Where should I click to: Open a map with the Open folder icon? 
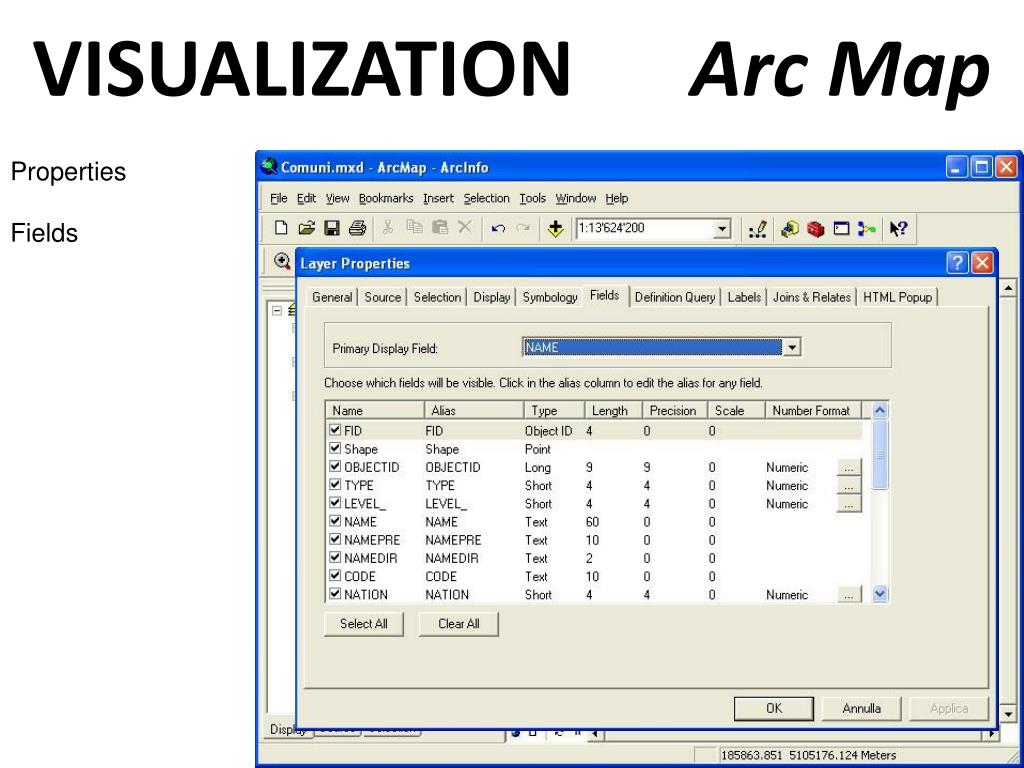click(306, 228)
